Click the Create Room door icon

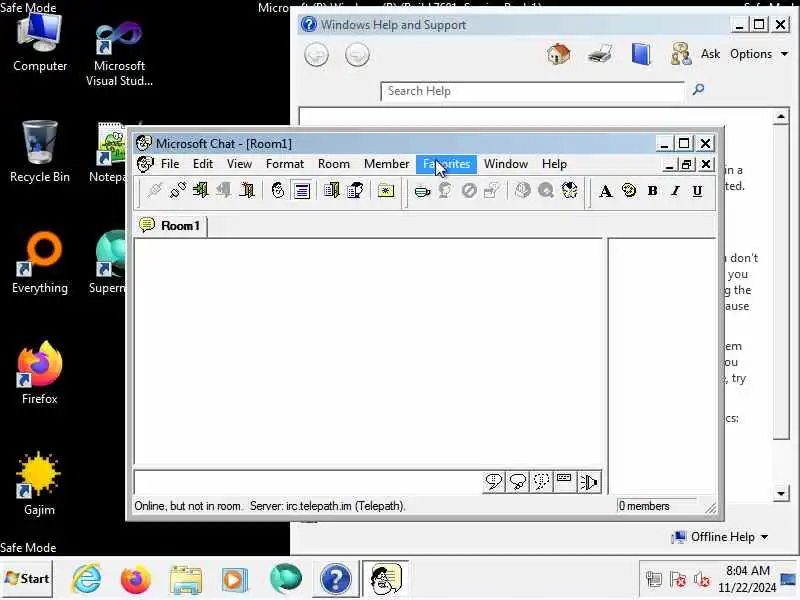click(x=247, y=191)
